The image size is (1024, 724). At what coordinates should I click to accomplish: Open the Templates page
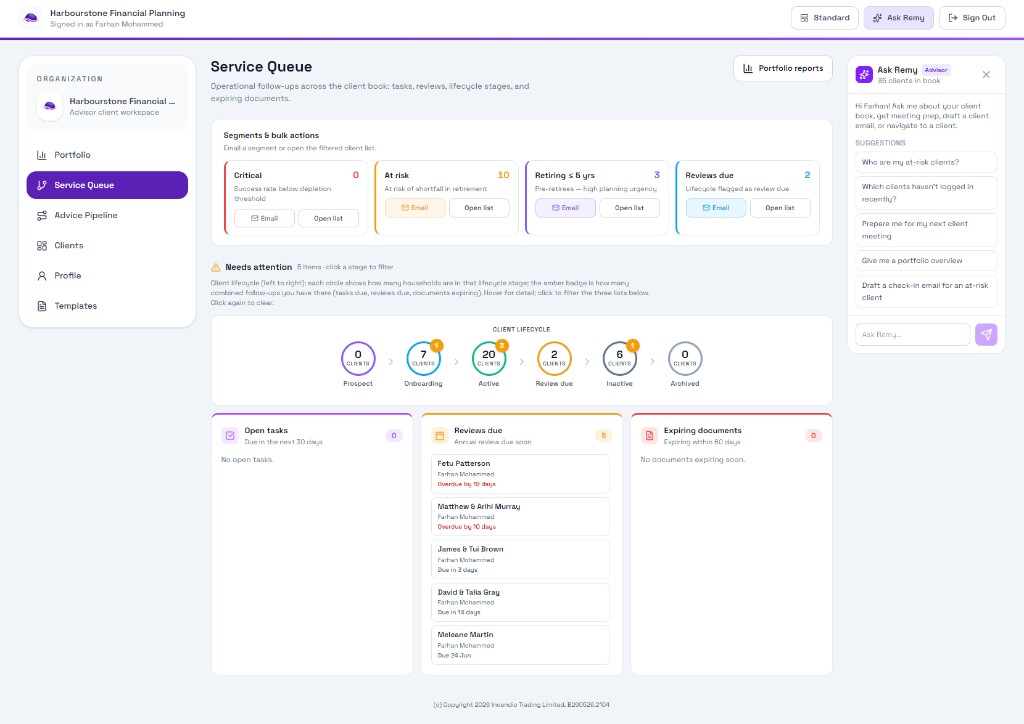(x=107, y=306)
